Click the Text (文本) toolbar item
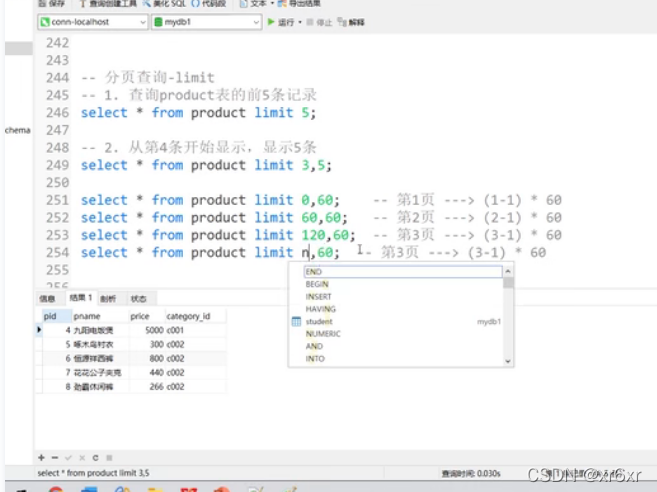 pyautogui.click(x=253, y=3)
